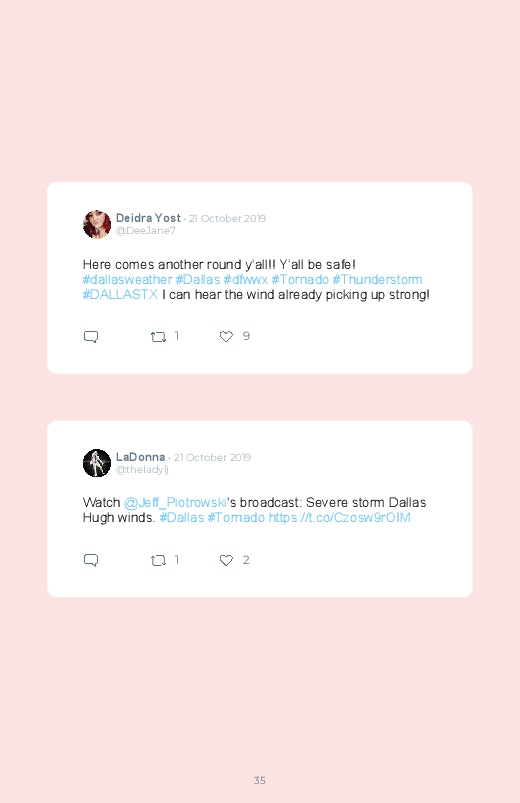Click the LaDonna display name

coord(140,457)
